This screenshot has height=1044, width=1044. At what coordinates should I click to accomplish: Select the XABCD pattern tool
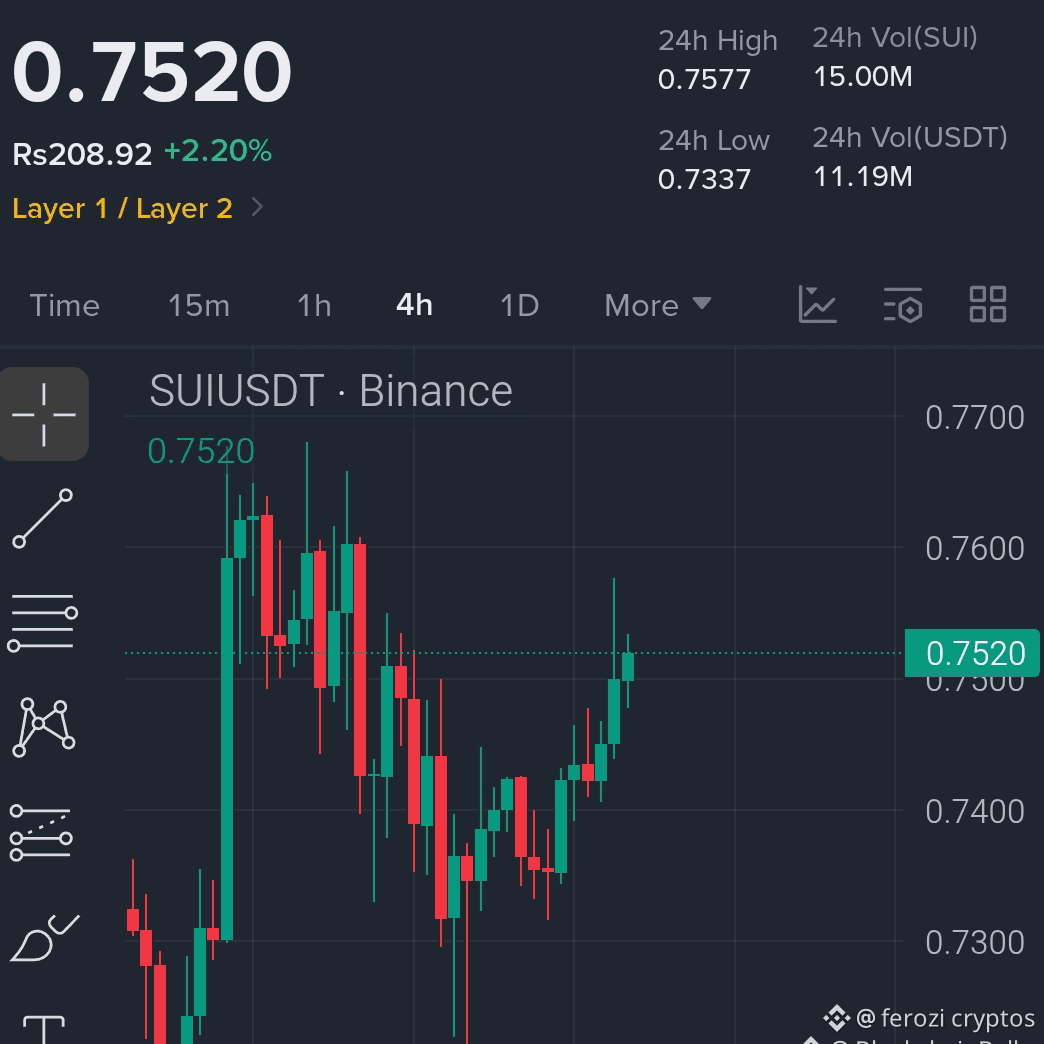[x=43, y=727]
